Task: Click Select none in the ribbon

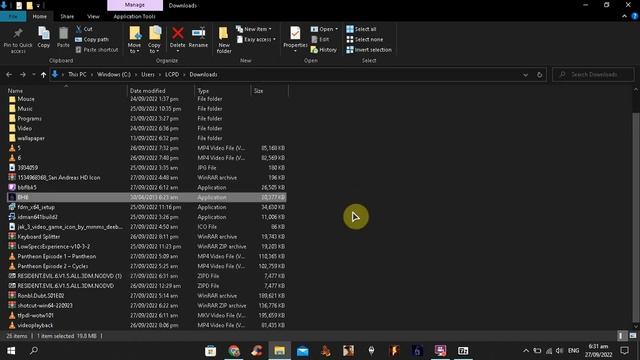Action: click(x=365, y=40)
